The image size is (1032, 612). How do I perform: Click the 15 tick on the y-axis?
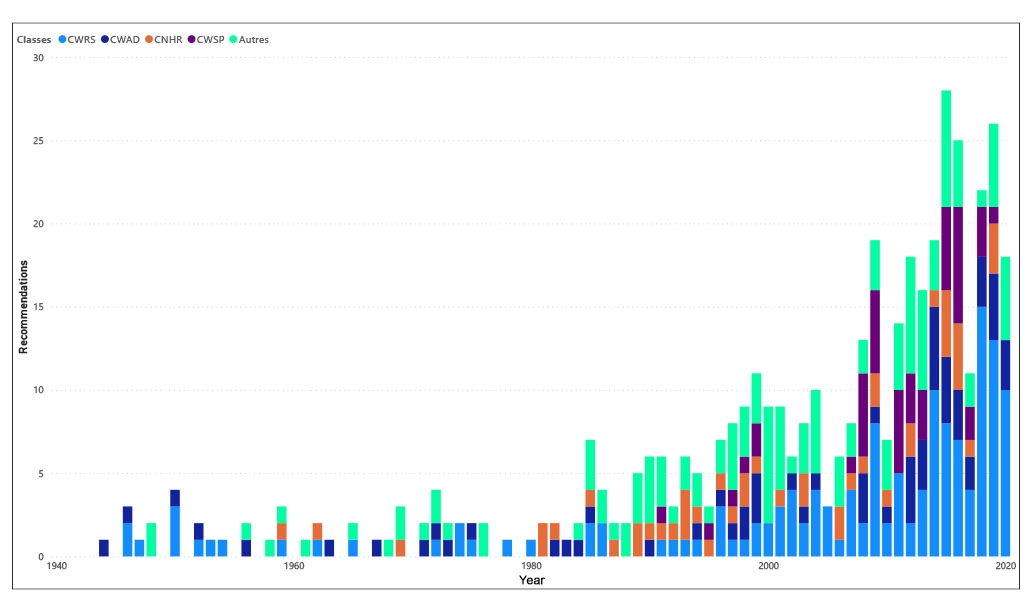[x=38, y=307]
